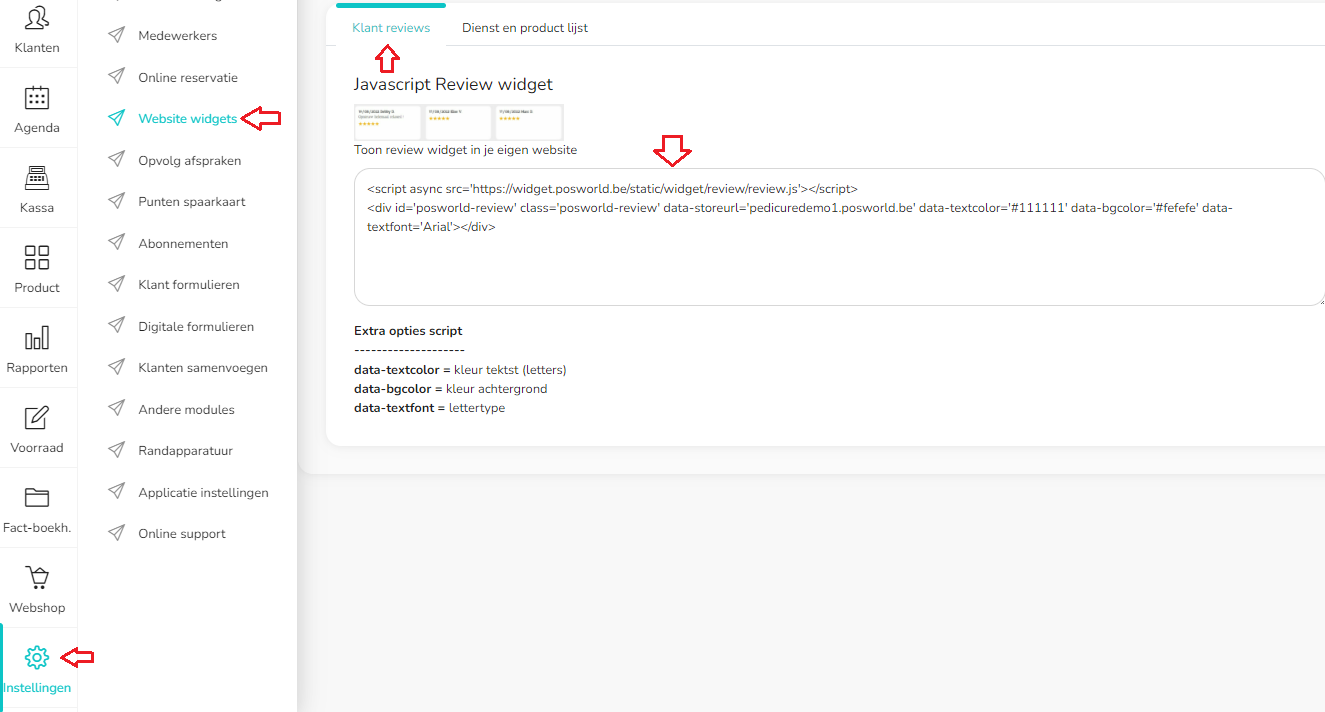Viewport: 1325px width, 712px height.
Task: Go to Andere modules page
Action: (187, 409)
